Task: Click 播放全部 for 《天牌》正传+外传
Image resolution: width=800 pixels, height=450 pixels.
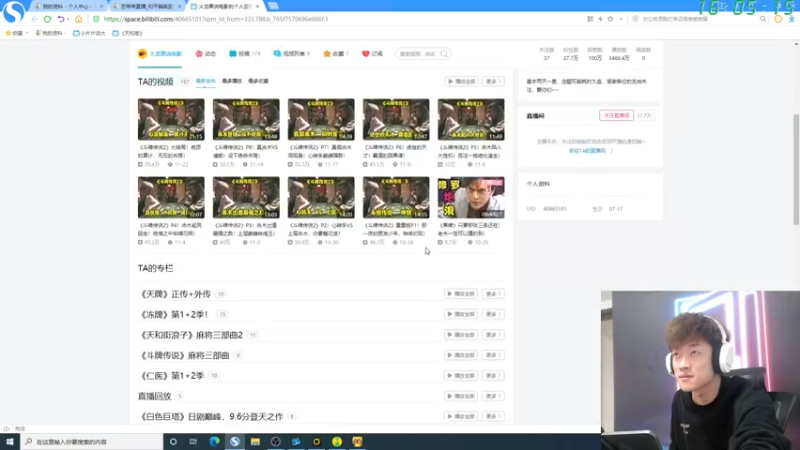Action: click(461, 294)
